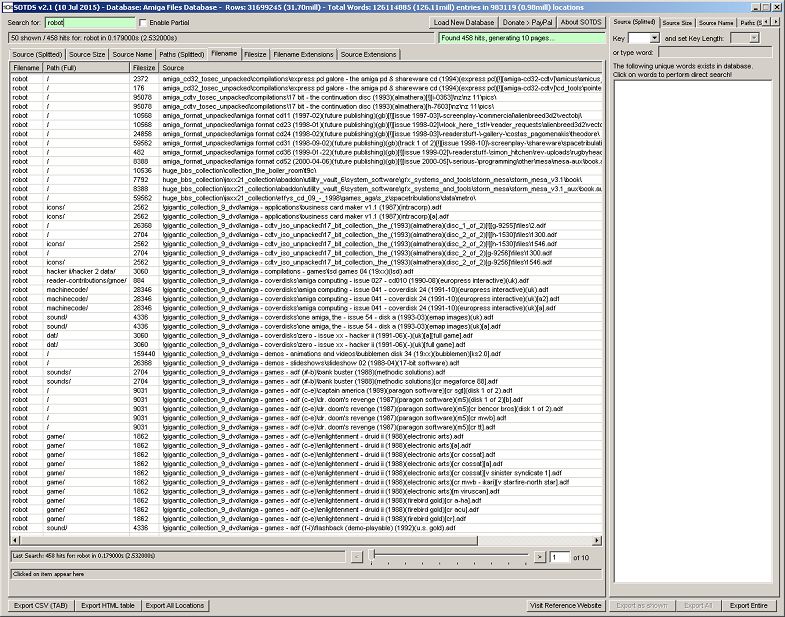This screenshot has height=617, width=785.
Task: Go to next results page arrow
Action: 540,556
